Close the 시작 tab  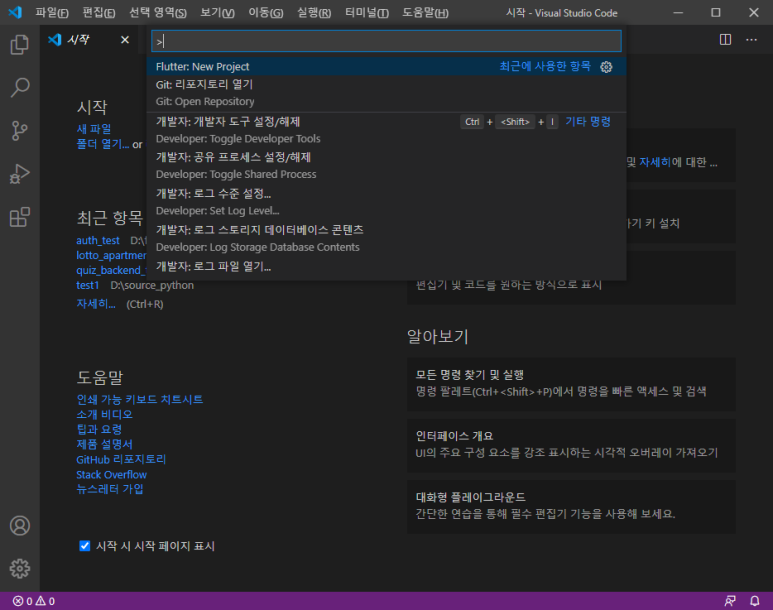click(125, 40)
